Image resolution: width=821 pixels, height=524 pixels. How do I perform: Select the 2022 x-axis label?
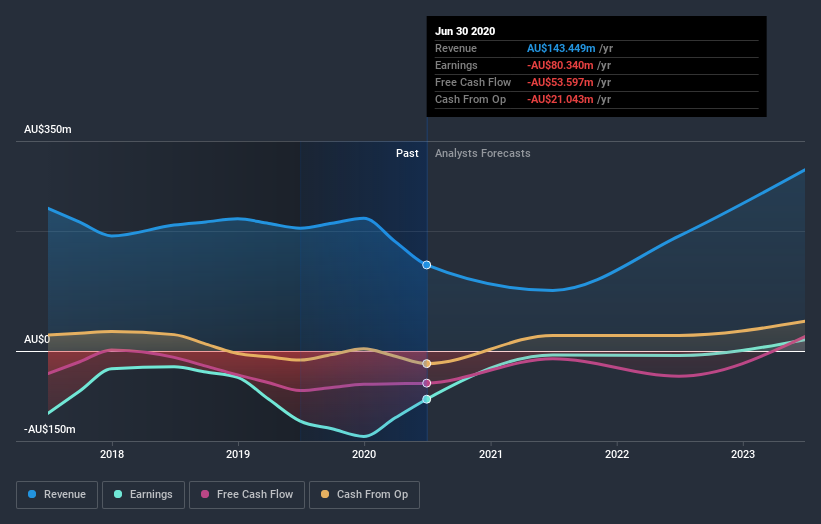click(x=617, y=454)
